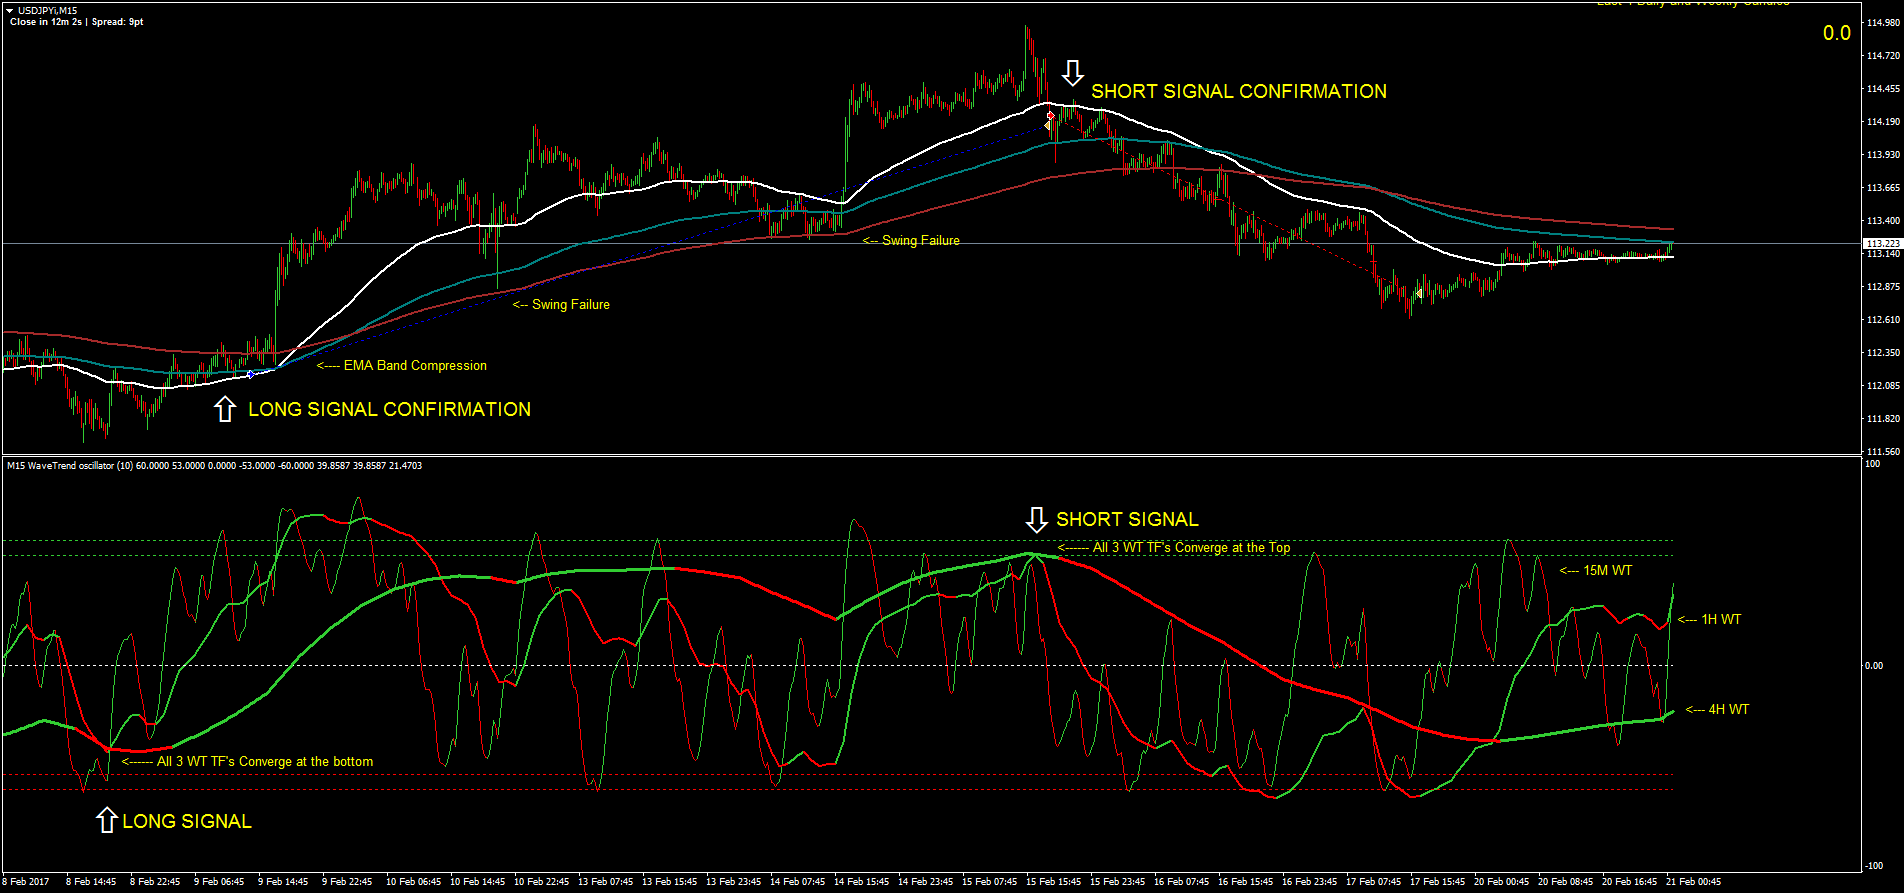Viewport: 1904px width, 893px height.
Task: Click the 112.875 price axis label
Action: (x=1883, y=287)
